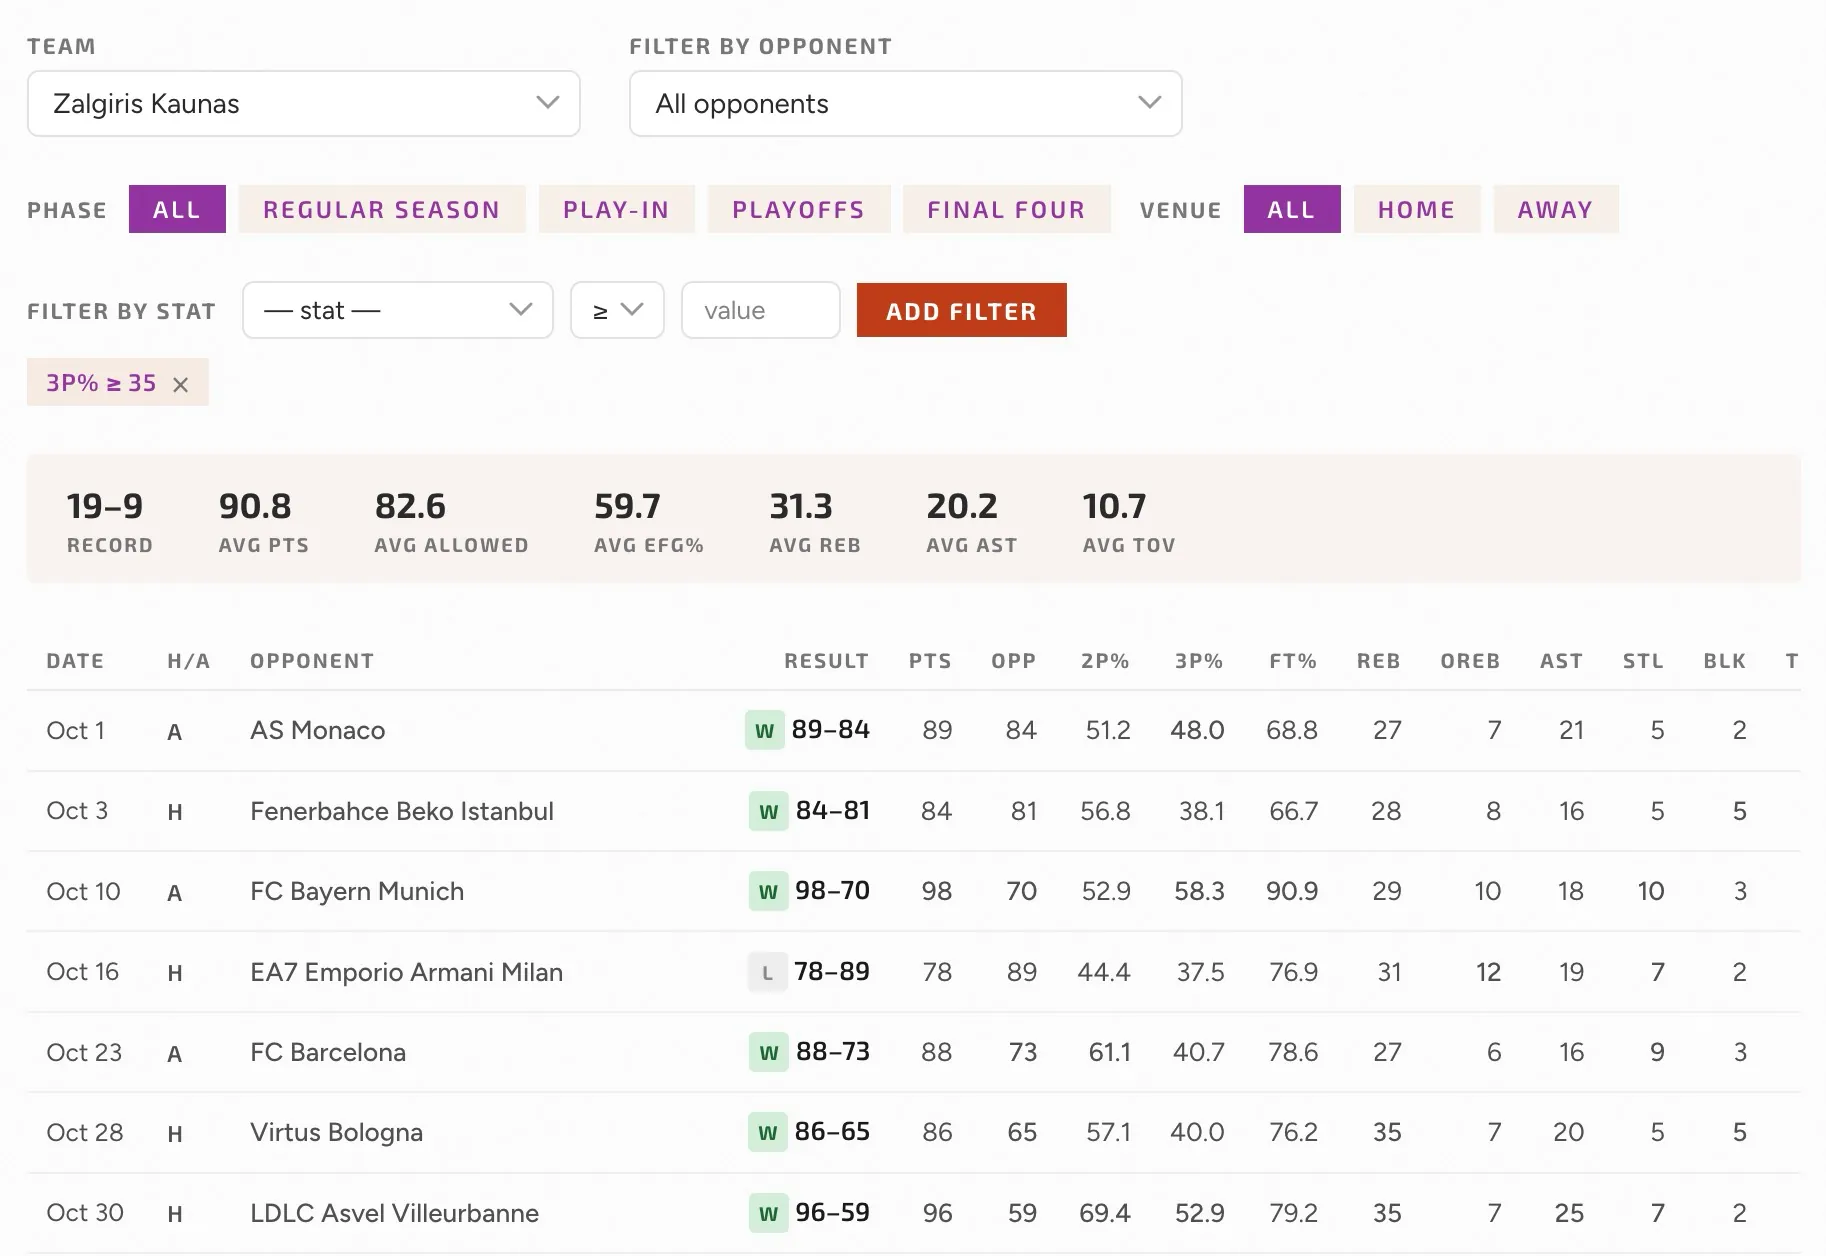Click the Oct 1 date cell

pos(75,730)
